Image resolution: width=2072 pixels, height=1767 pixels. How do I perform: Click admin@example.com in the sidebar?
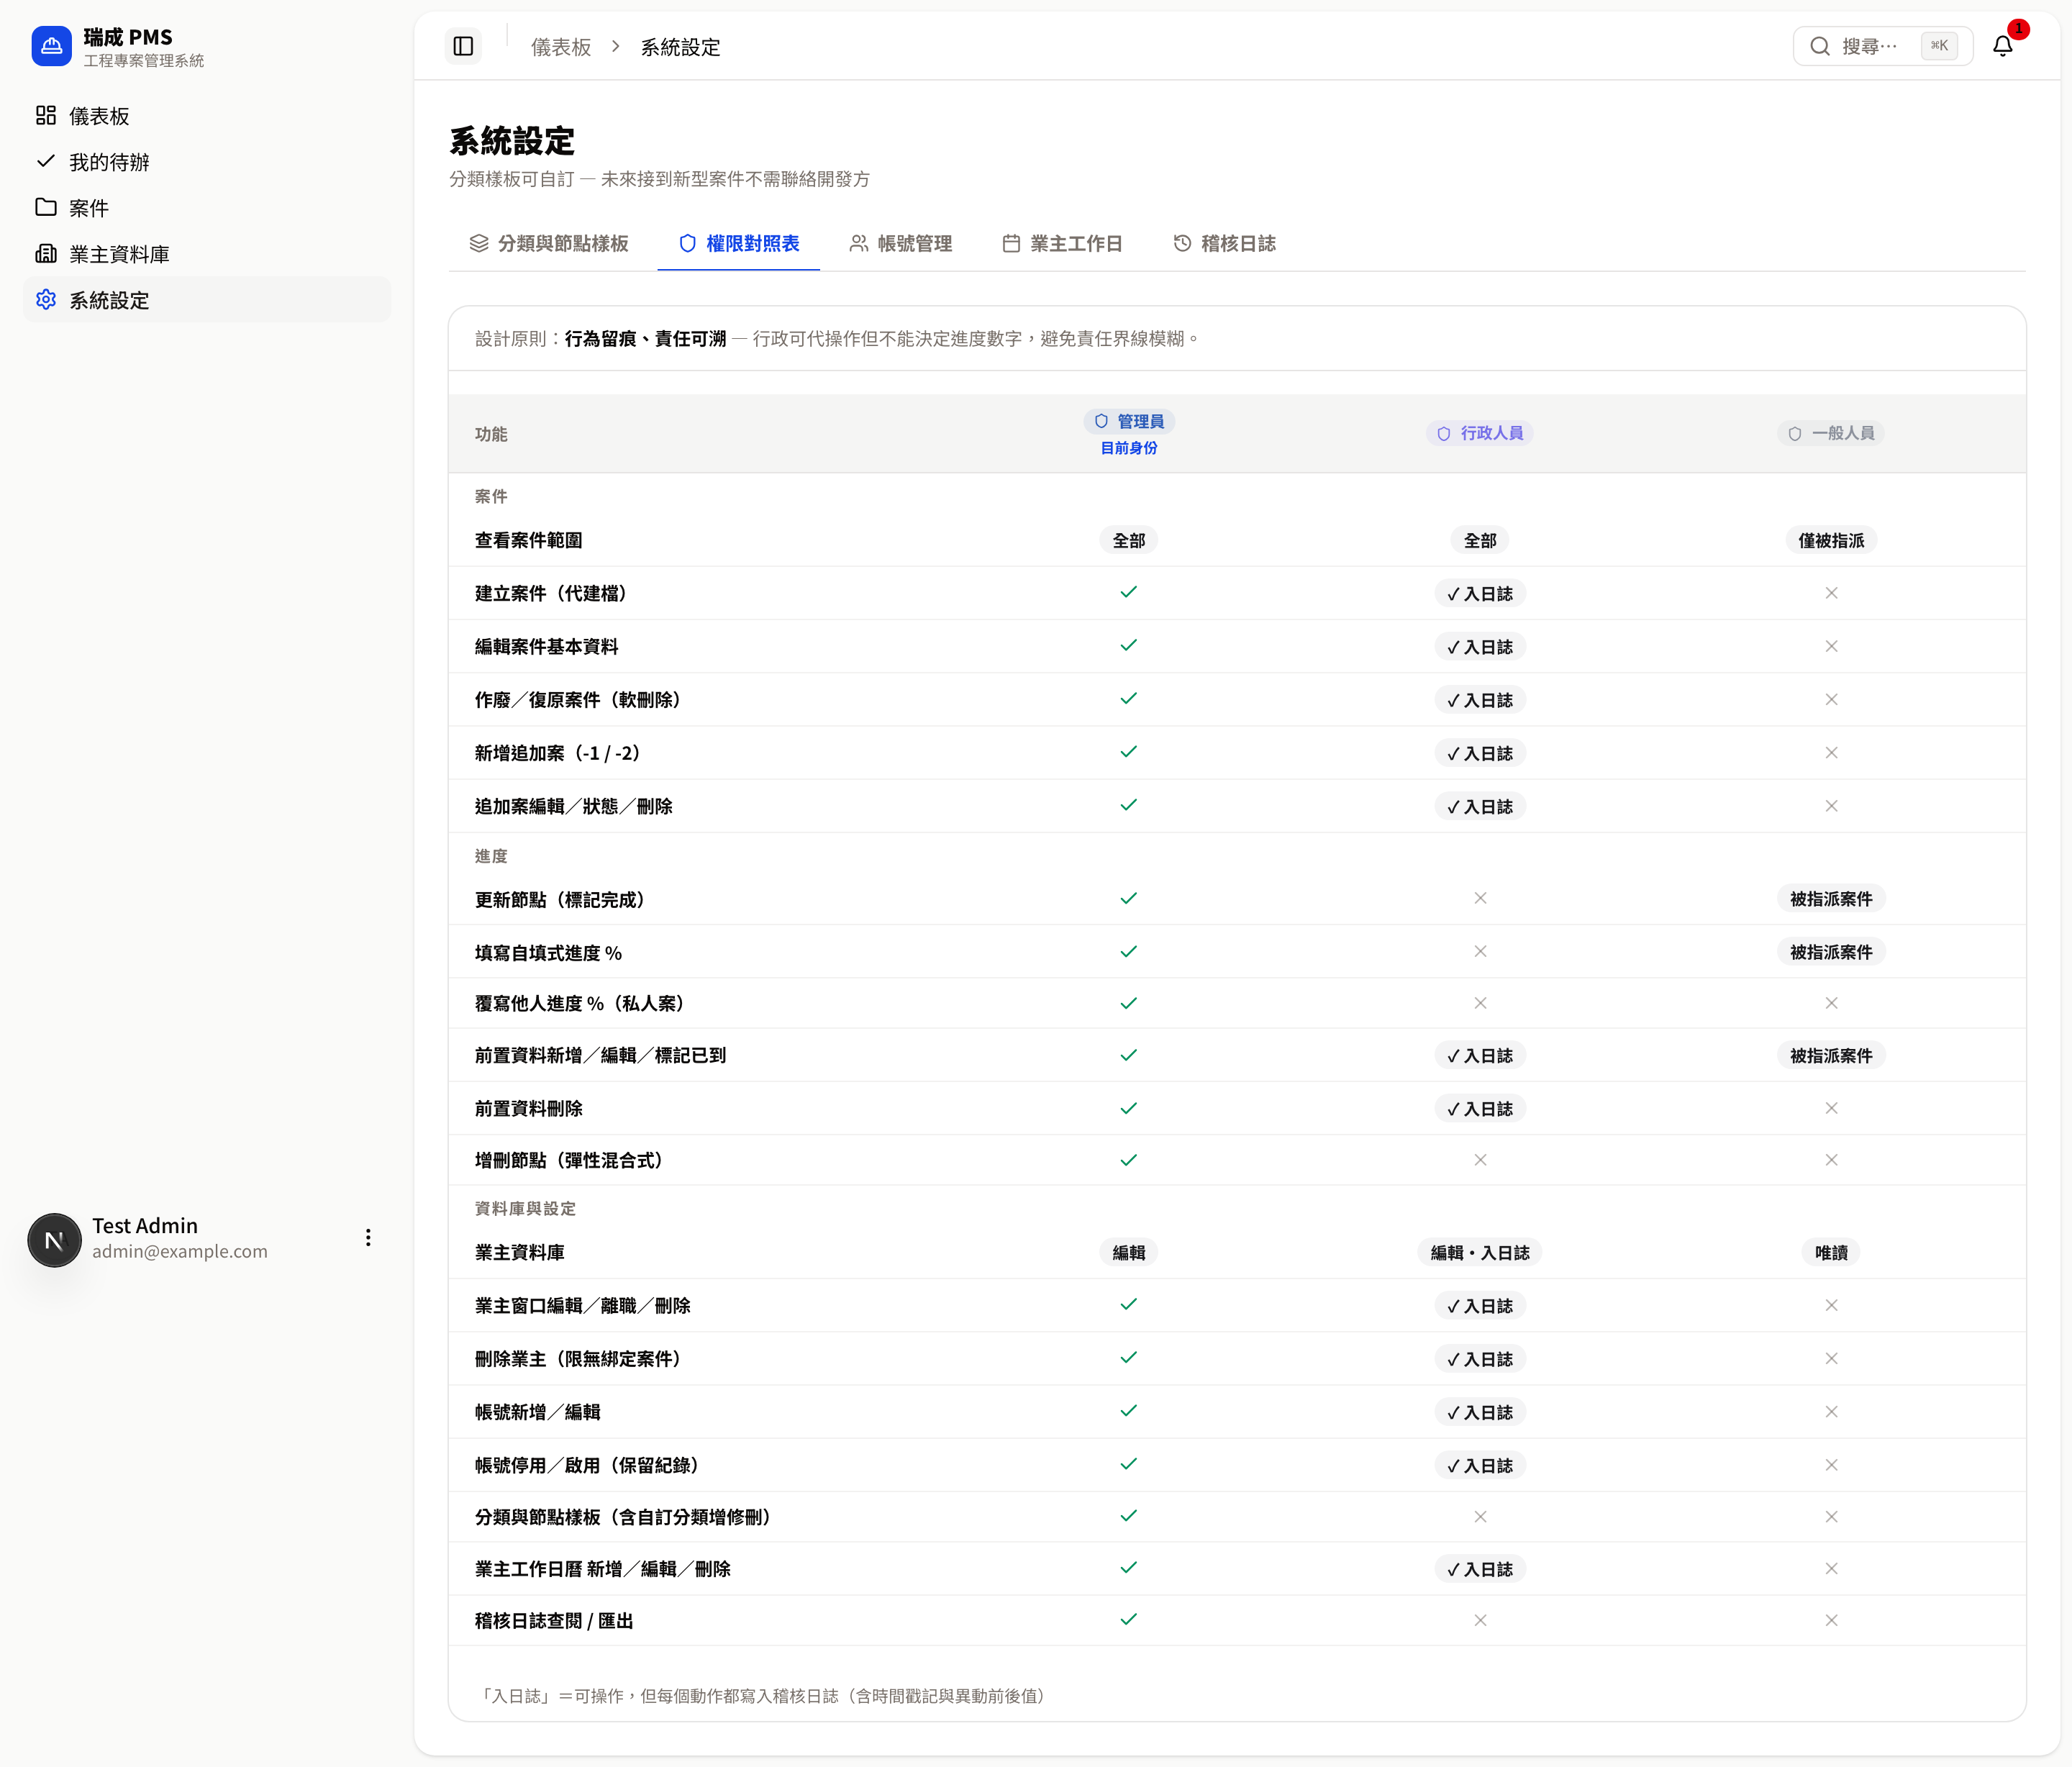(x=180, y=1251)
